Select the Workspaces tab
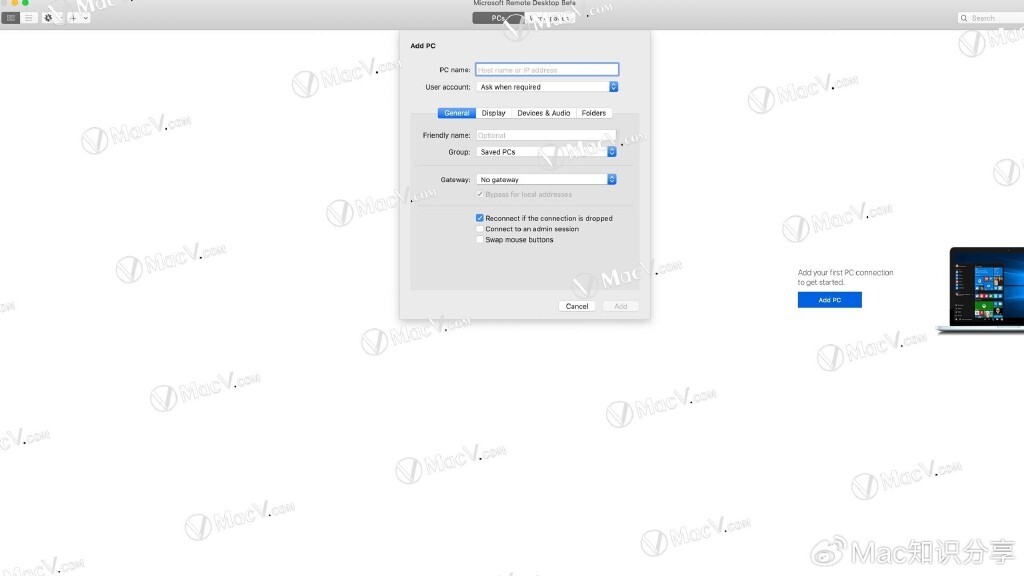This screenshot has width=1024, height=576. tap(549, 18)
